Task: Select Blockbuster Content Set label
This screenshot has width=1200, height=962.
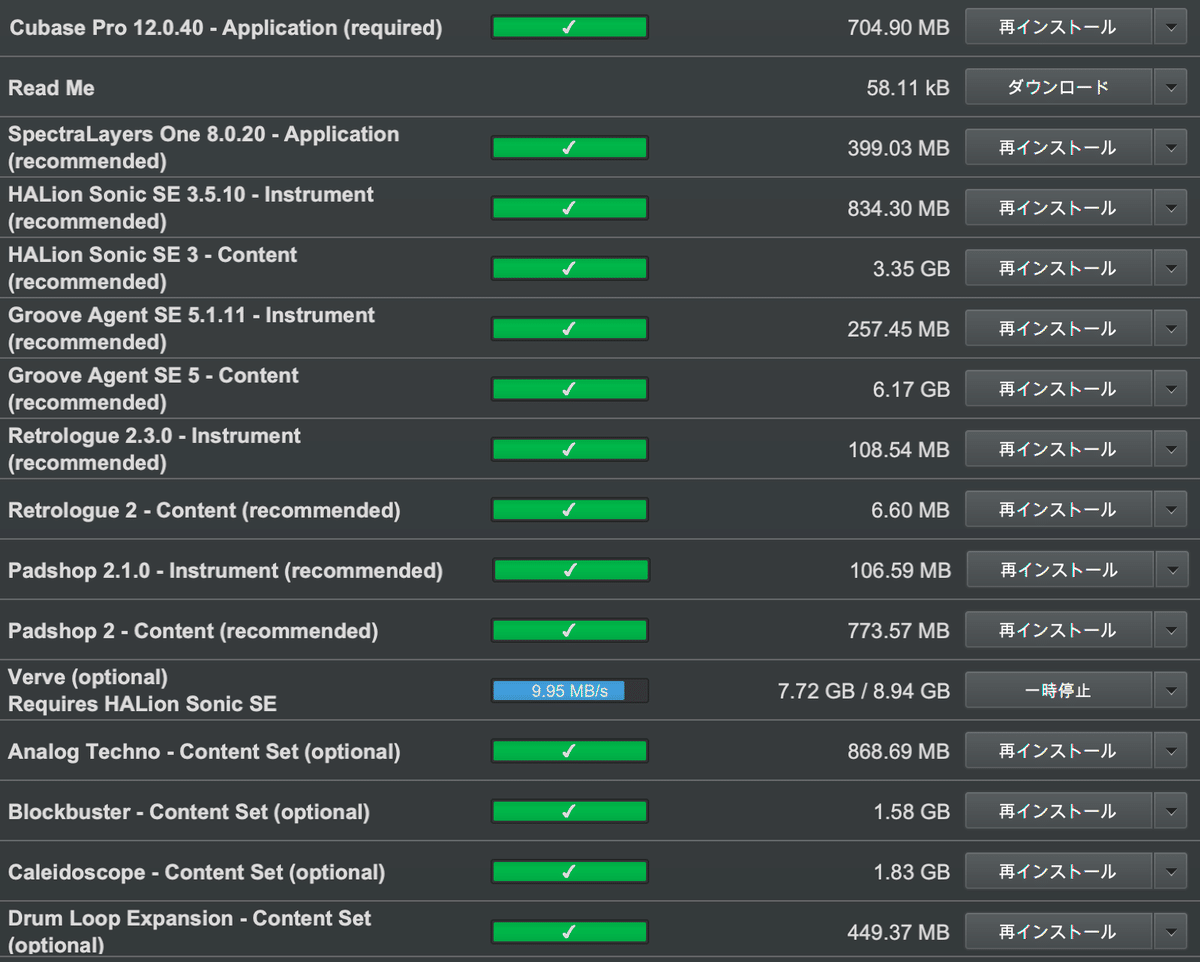Action: (x=189, y=812)
